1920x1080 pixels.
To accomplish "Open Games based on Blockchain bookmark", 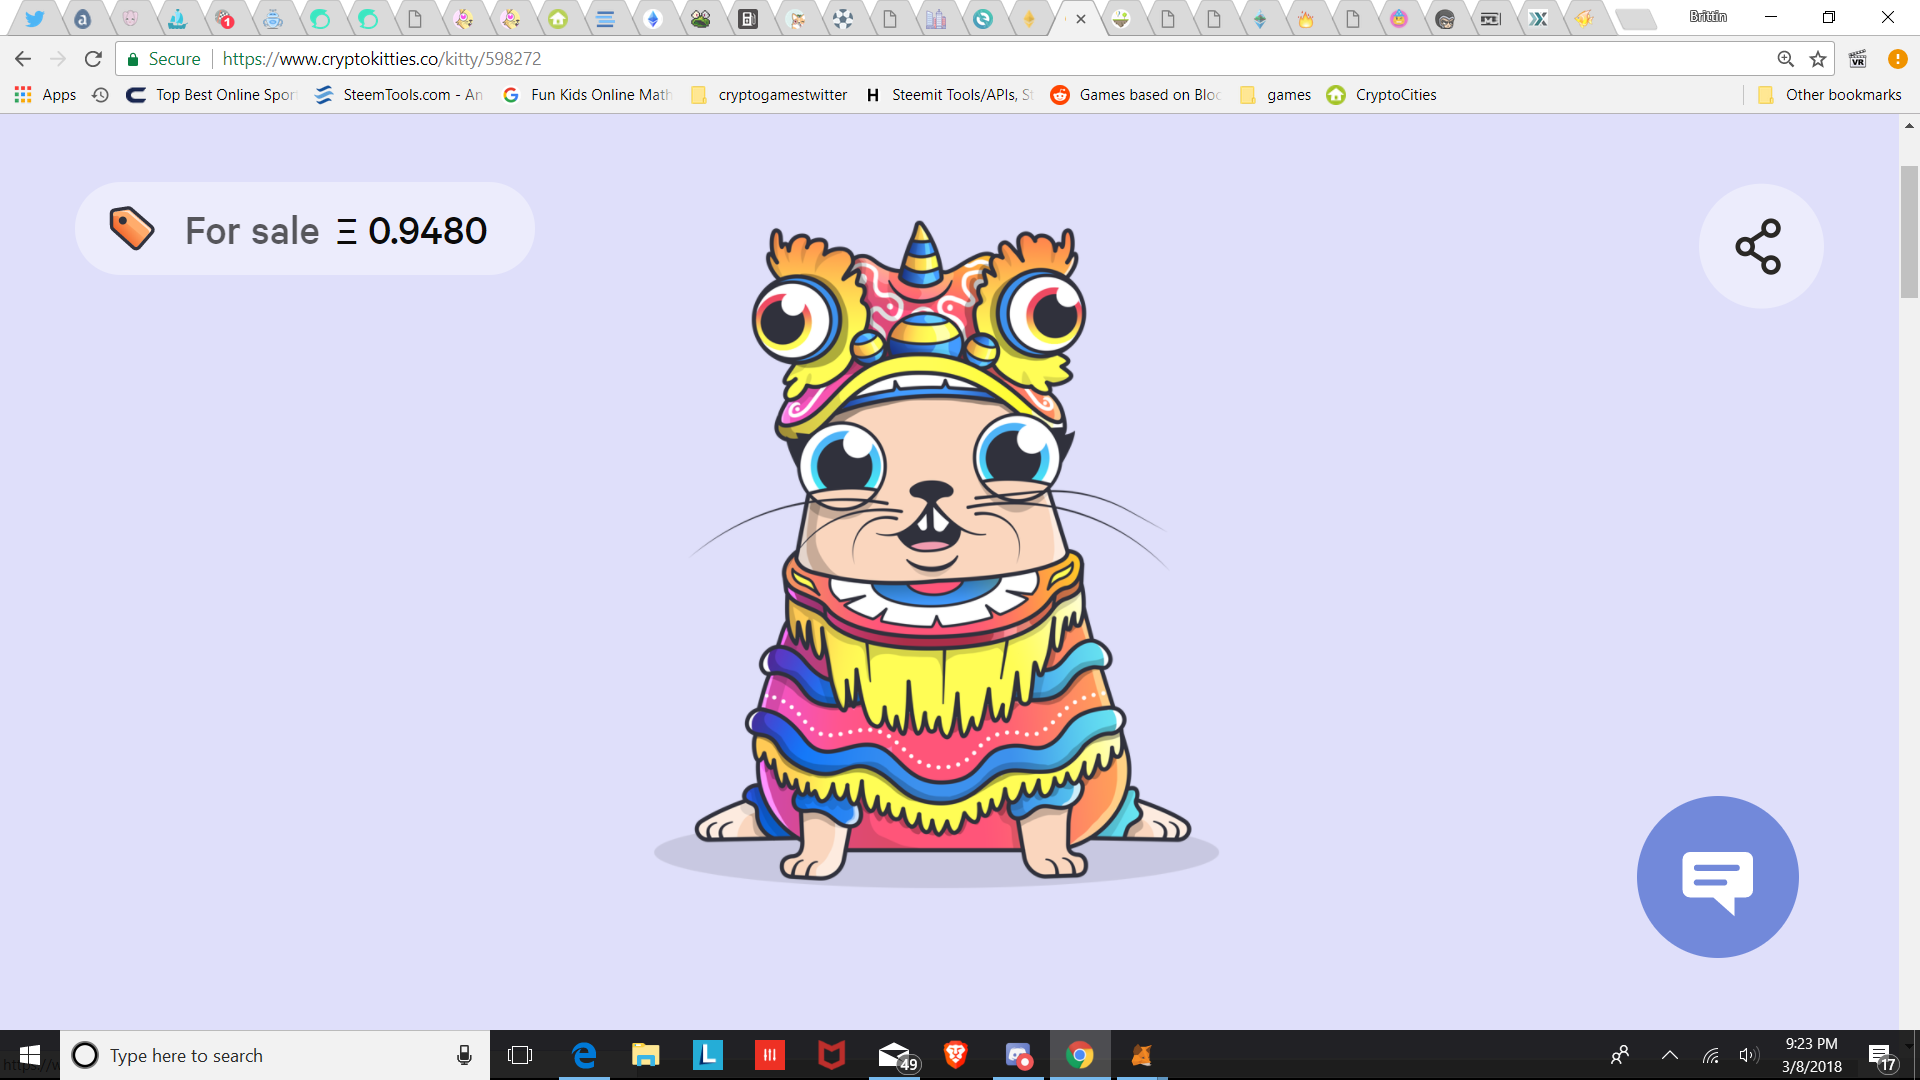I will click(x=1136, y=95).
